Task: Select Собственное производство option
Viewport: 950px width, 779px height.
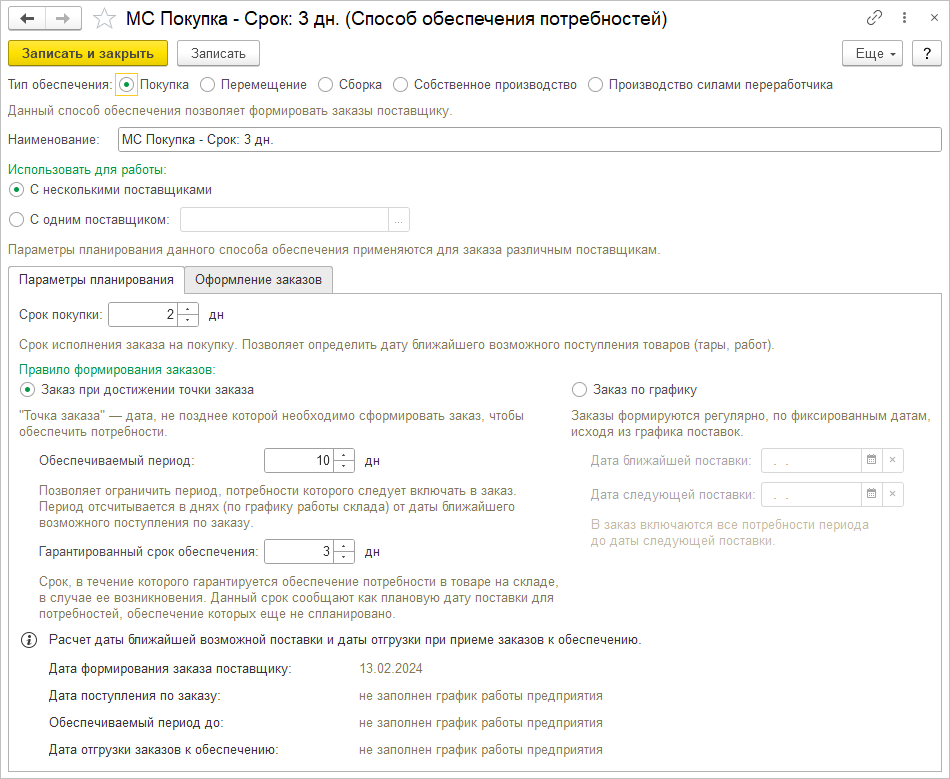Action: point(400,85)
